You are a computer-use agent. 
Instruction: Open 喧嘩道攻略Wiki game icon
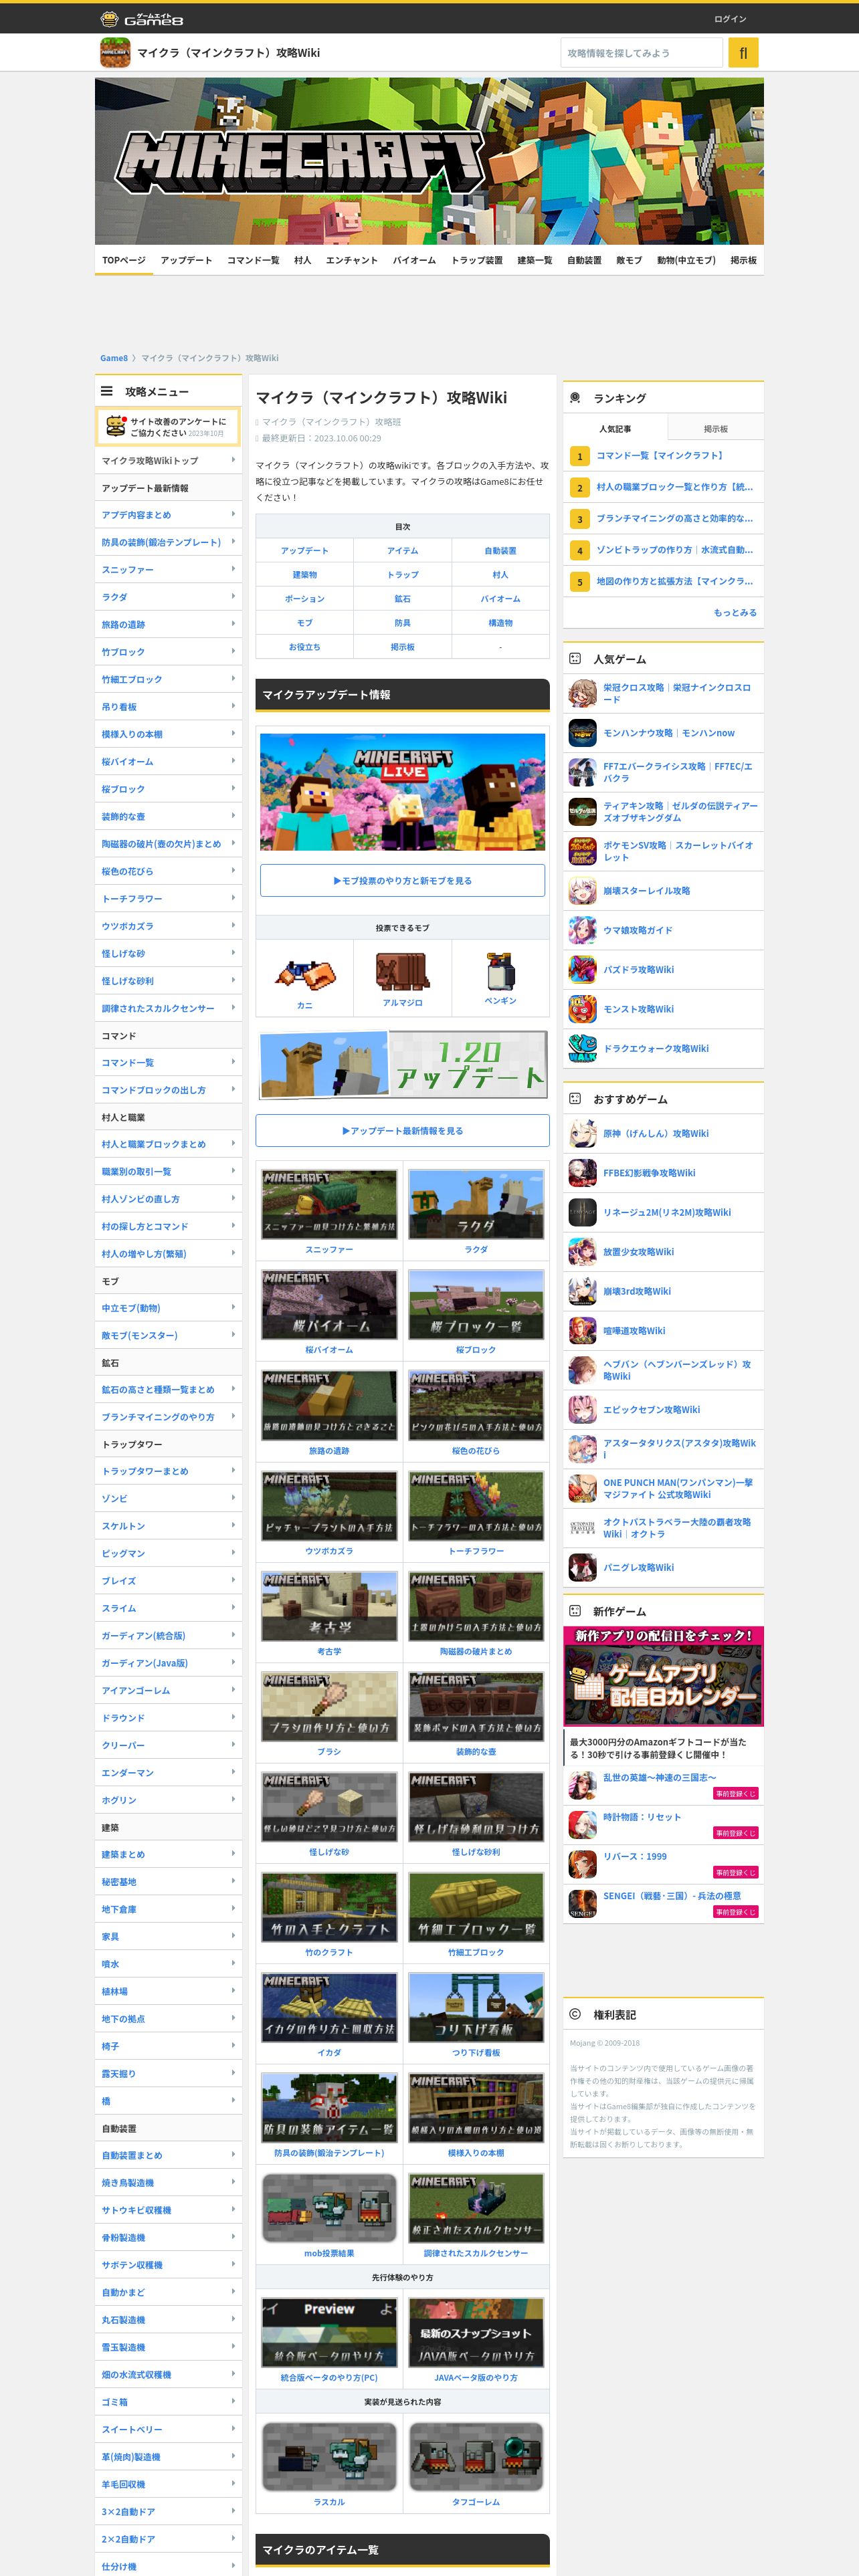pyautogui.click(x=582, y=1331)
